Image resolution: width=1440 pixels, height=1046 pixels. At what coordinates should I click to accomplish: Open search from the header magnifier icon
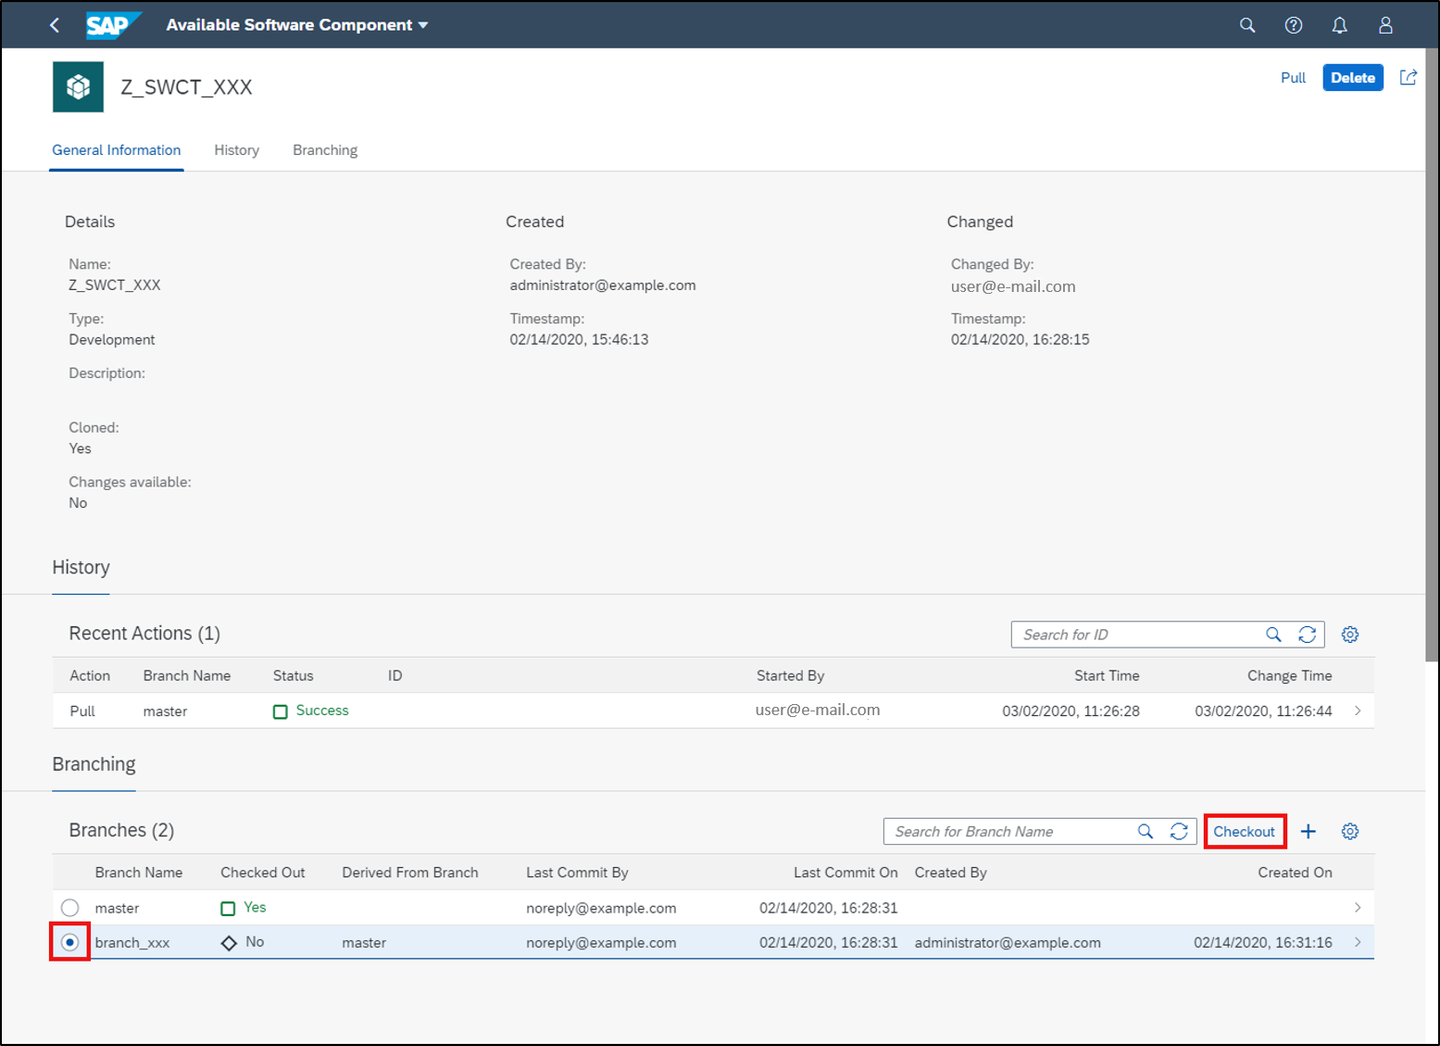pyautogui.click(x=1247, y=25)
